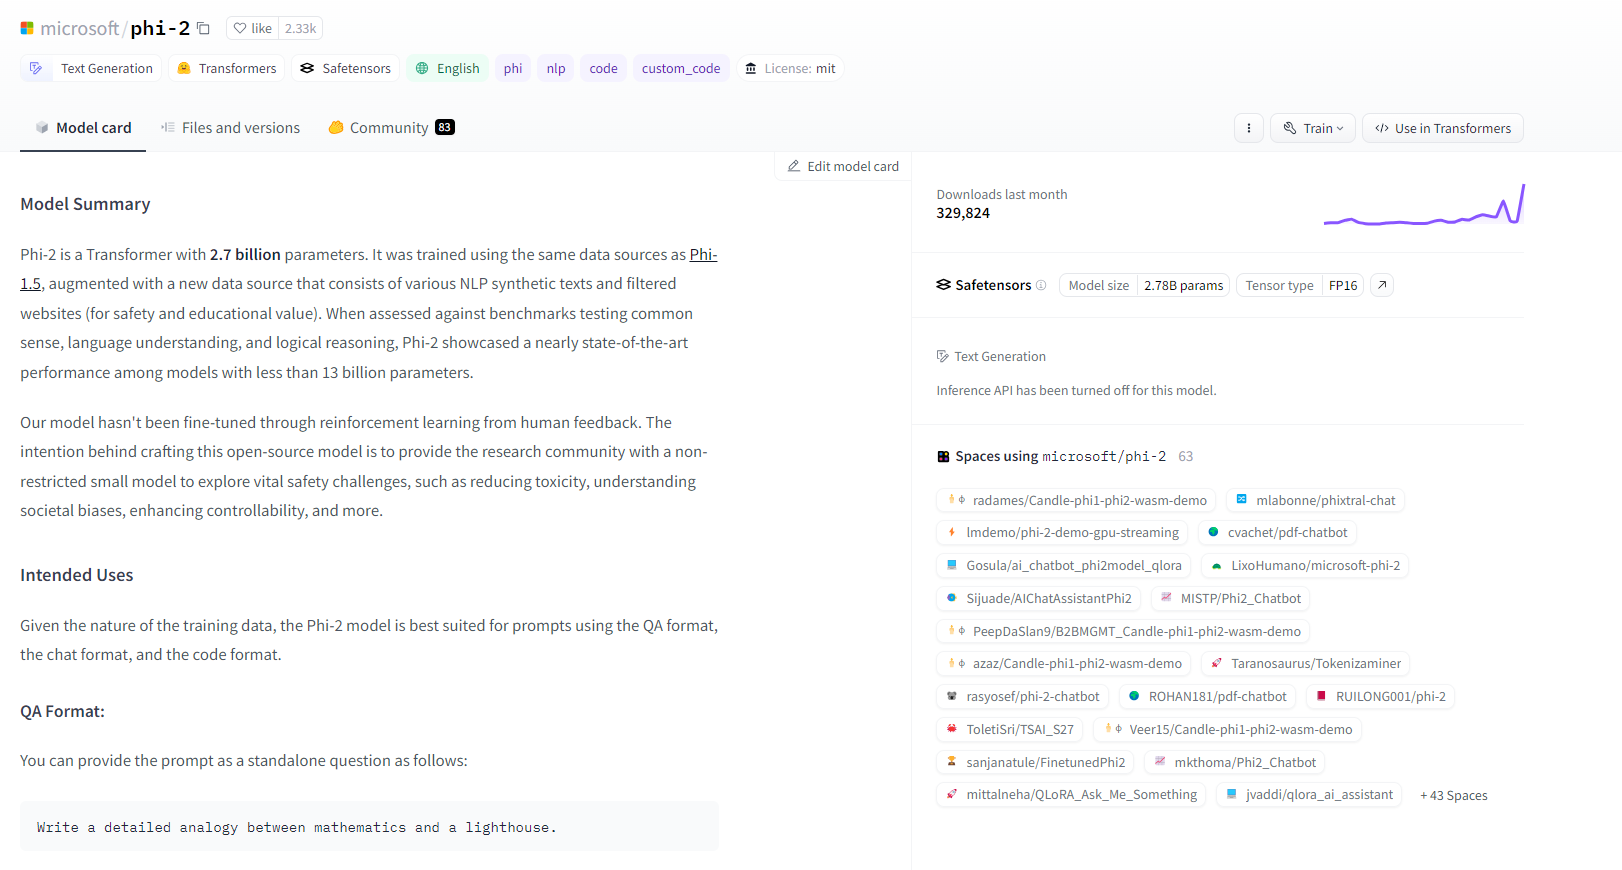Click the phi-2 model title
1622x870 pixels.
pos(160,28)
